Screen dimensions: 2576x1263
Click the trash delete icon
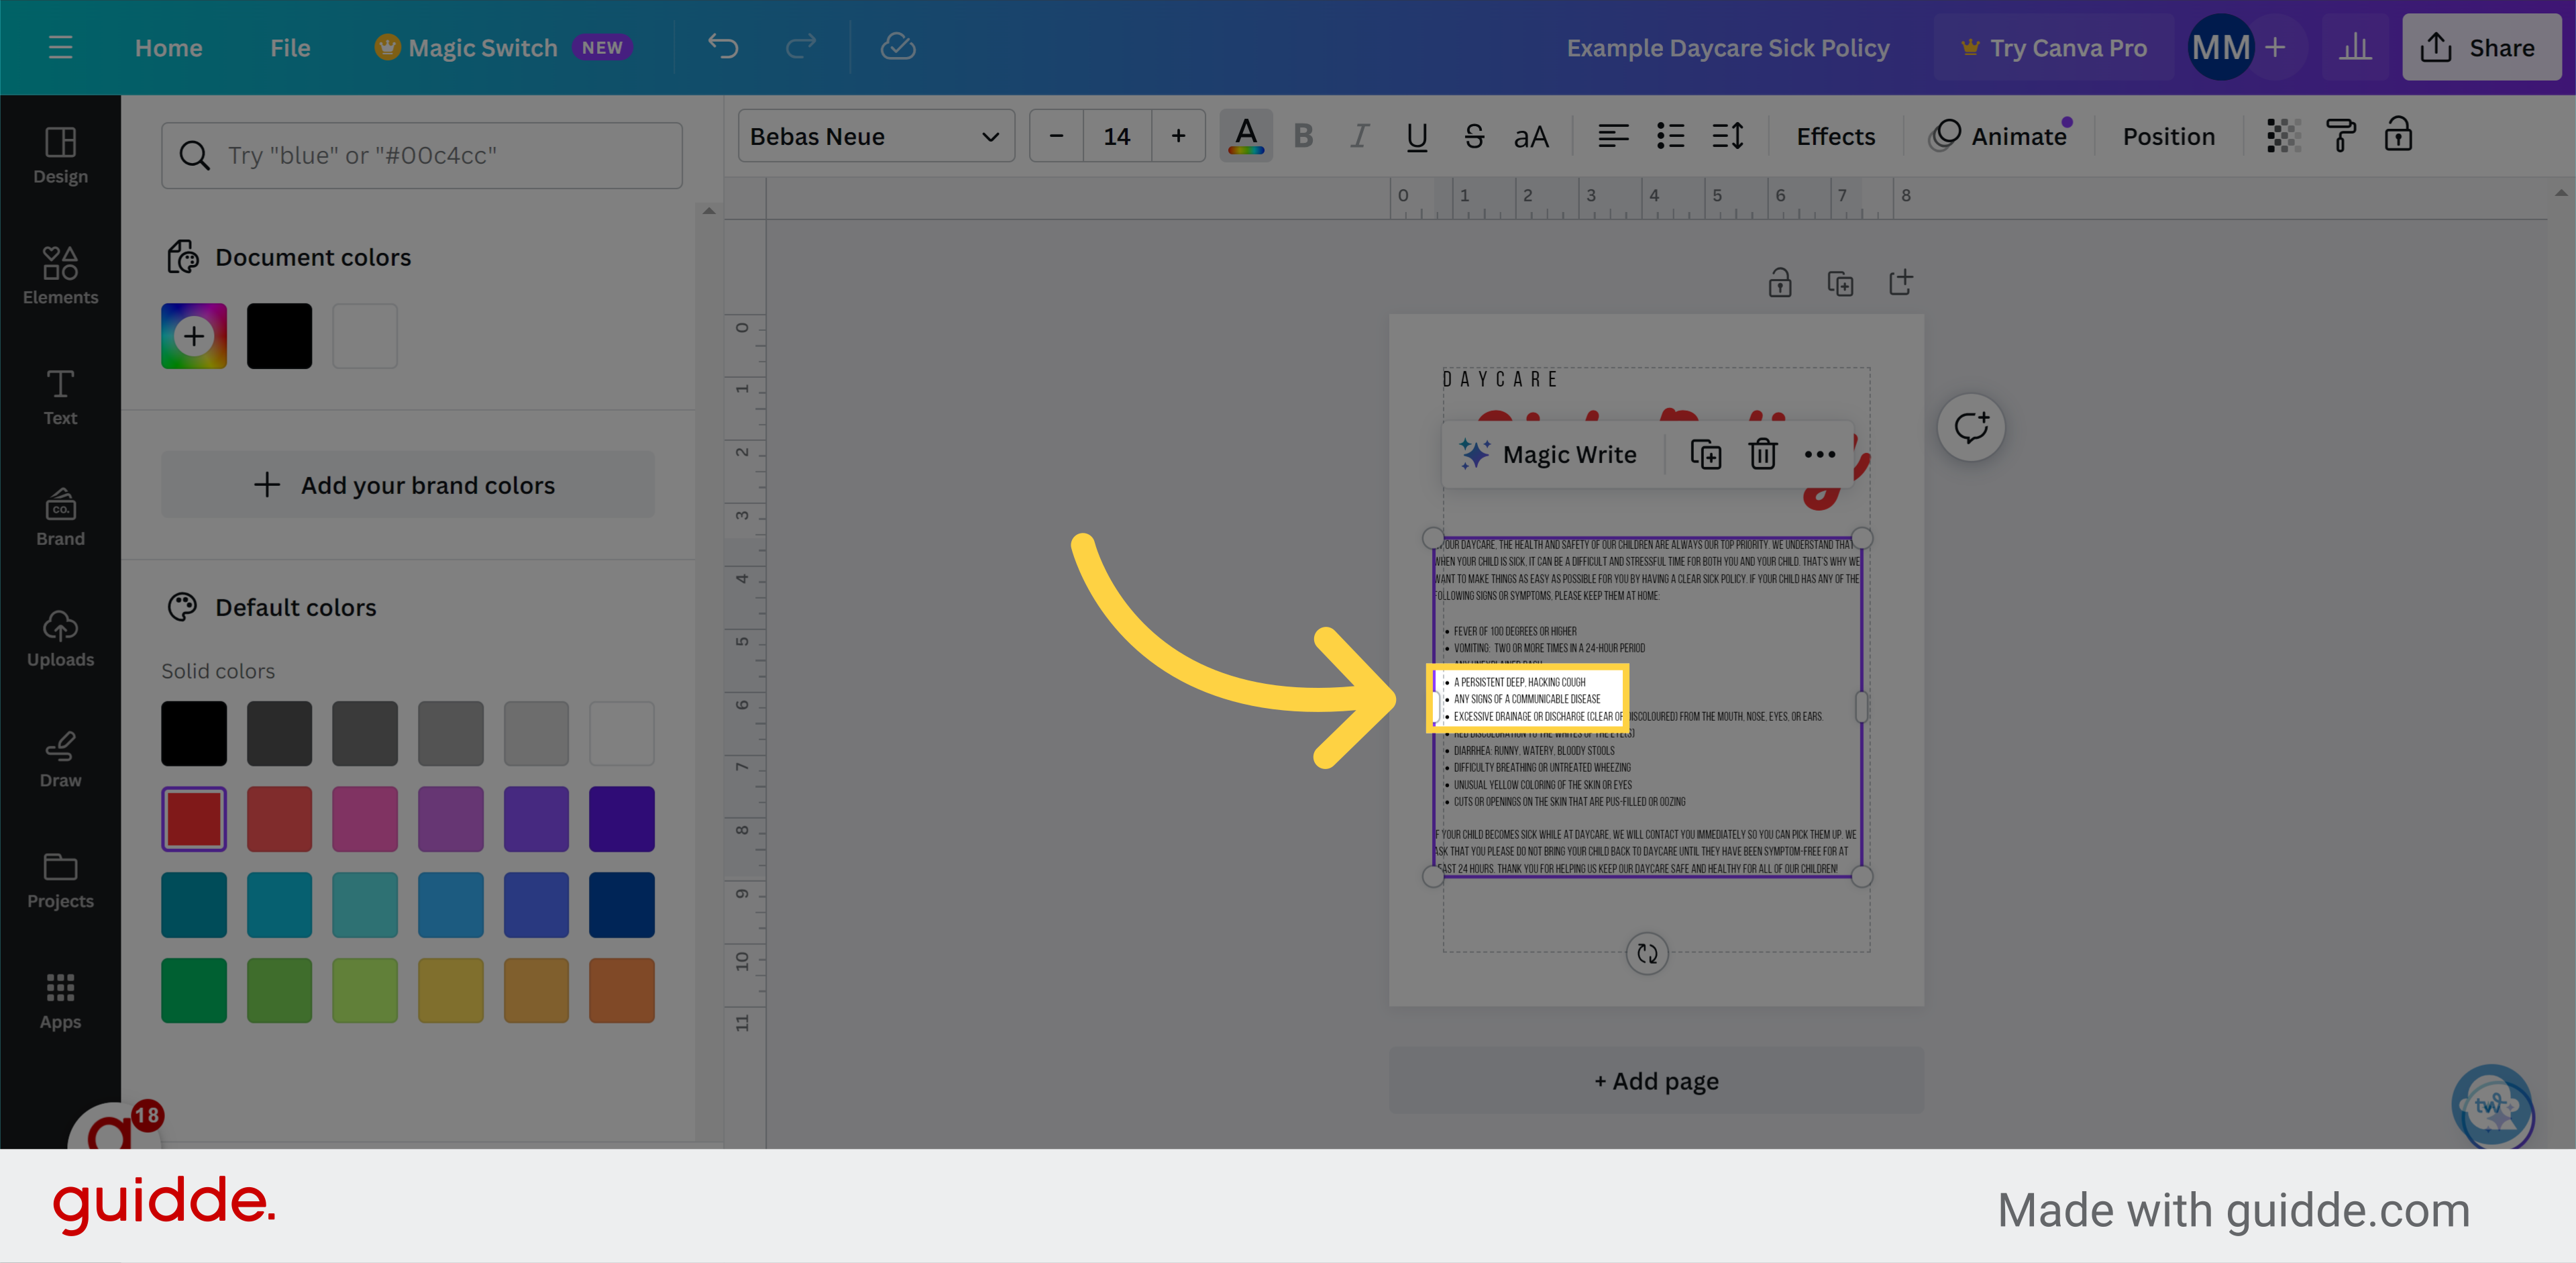click(1762, 454)
